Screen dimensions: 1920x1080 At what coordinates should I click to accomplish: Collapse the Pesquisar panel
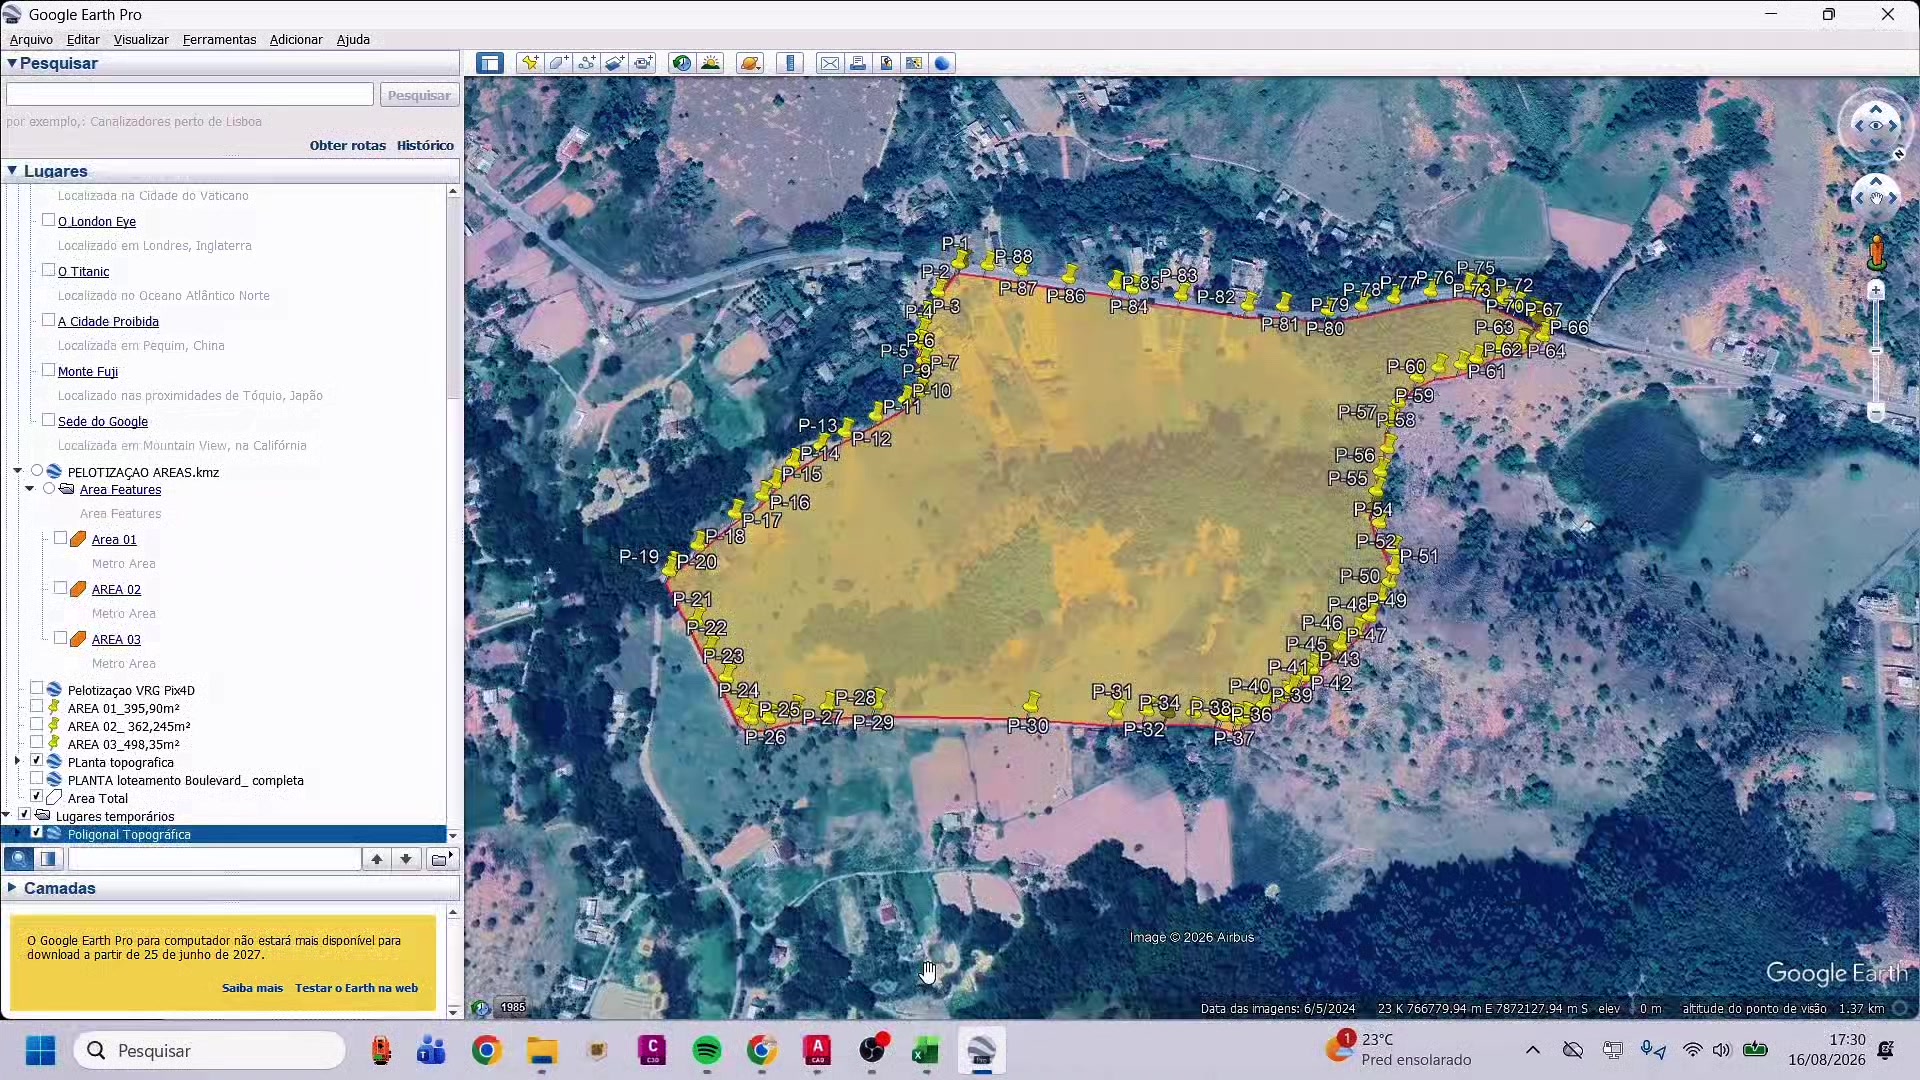click(12, 63)
